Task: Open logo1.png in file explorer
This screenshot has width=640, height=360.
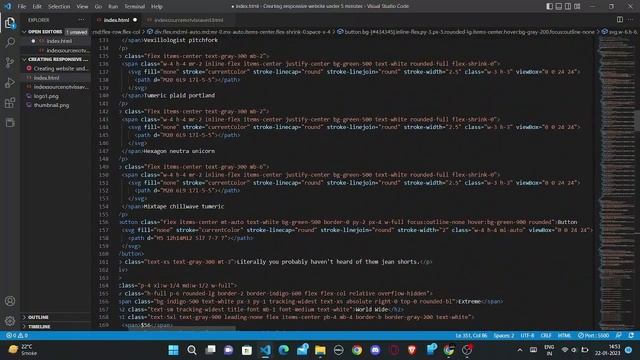Action: [x=46, y=96]
